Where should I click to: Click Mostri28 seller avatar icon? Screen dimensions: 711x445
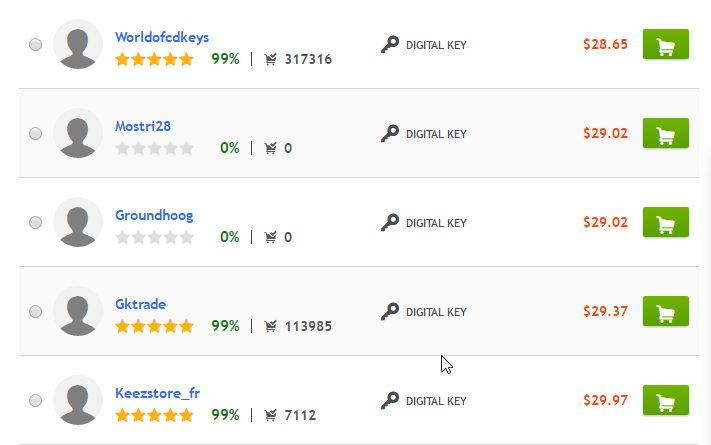point(78,133)
